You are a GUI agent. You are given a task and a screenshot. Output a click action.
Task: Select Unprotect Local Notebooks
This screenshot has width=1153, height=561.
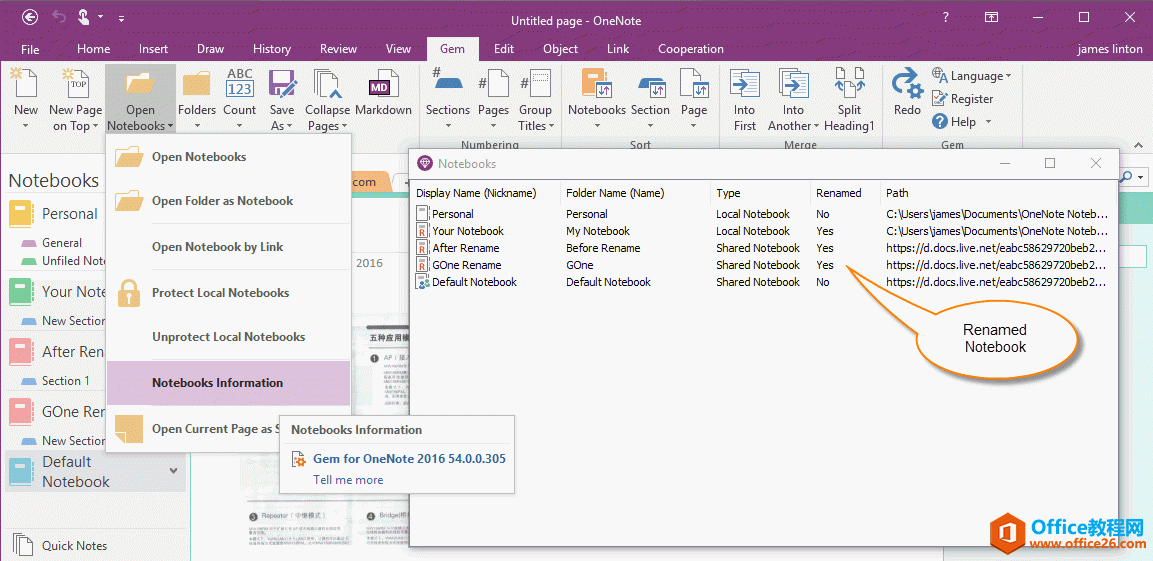point(228,337)
